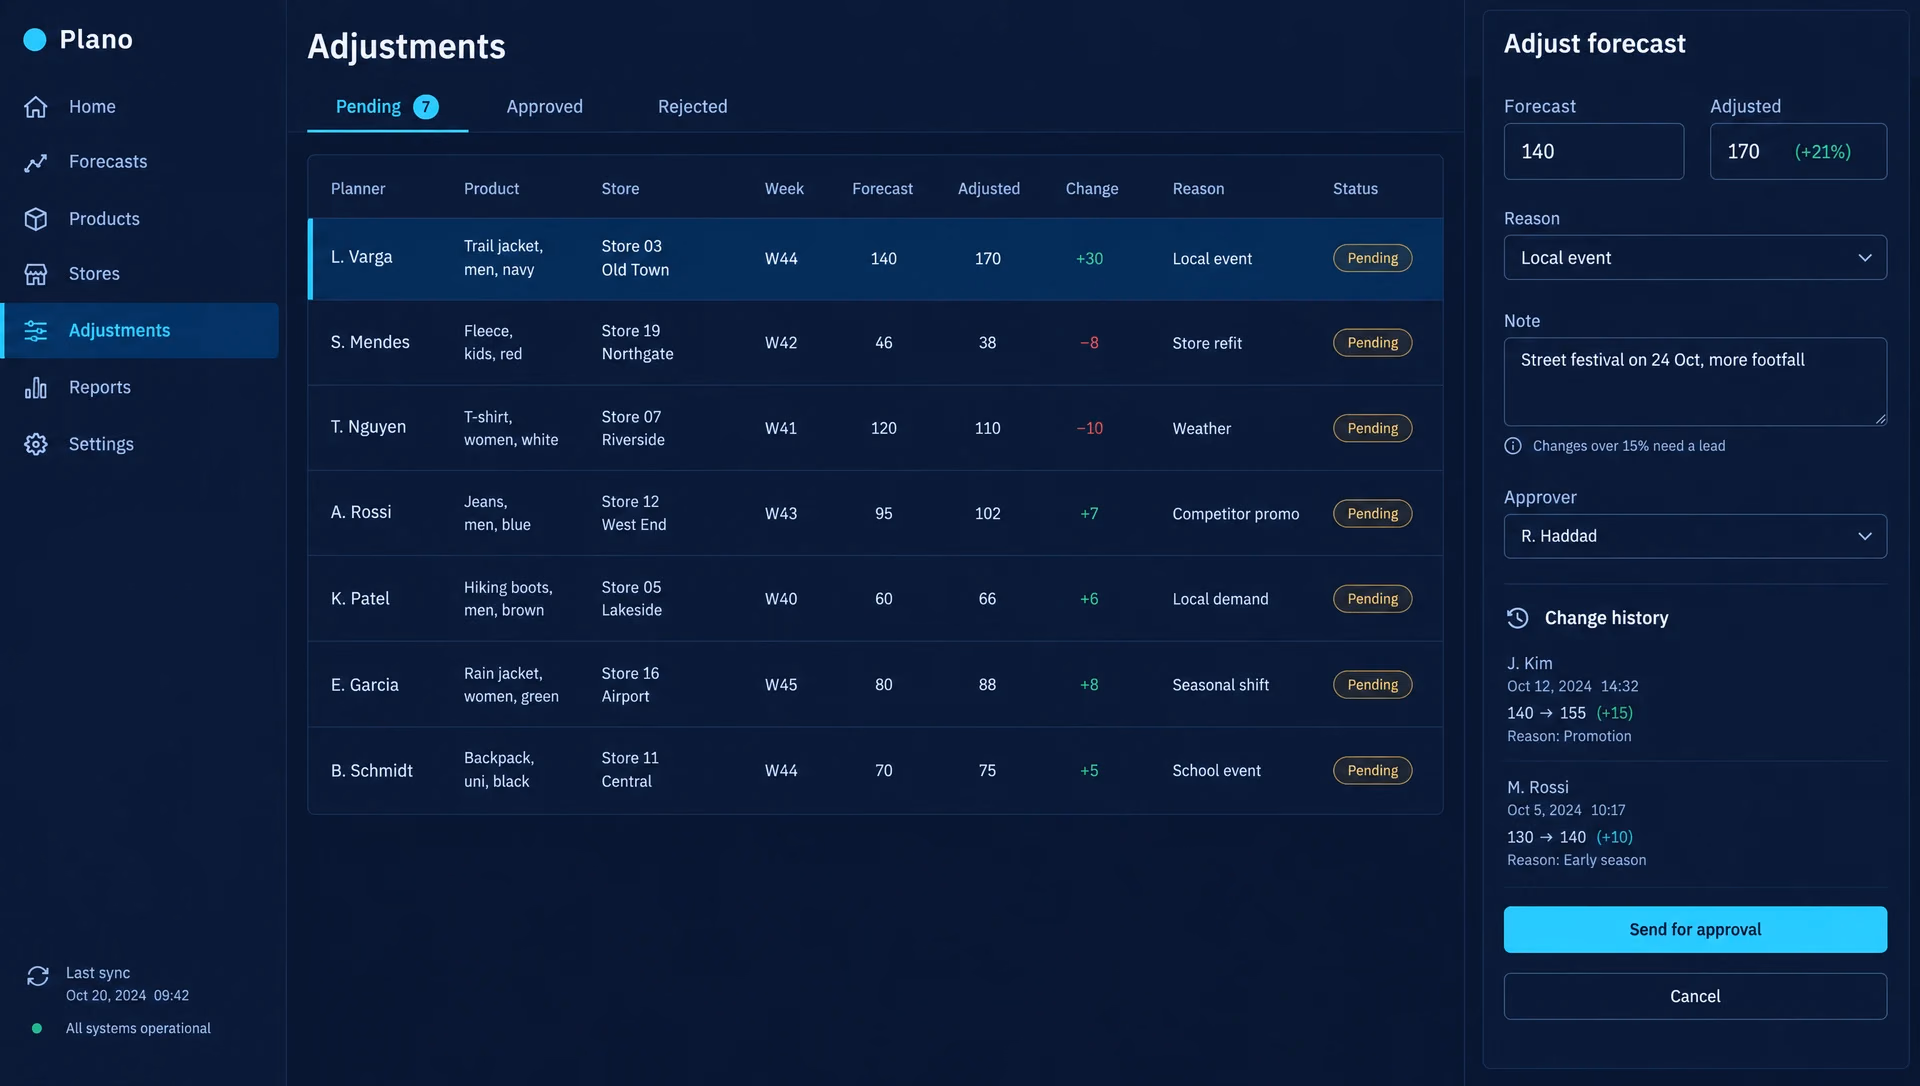Click the W45 week cell for E. Garcia
Viewport: 1920px width, 1086px height.
(x=781, y=685)
